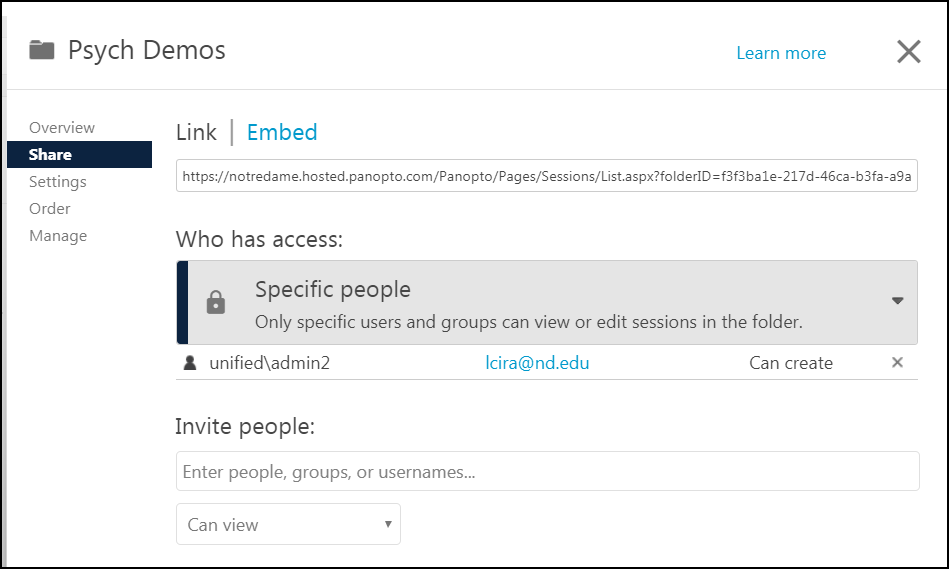
Task: Open the Learn more link
Action: [x=781, y=53]
